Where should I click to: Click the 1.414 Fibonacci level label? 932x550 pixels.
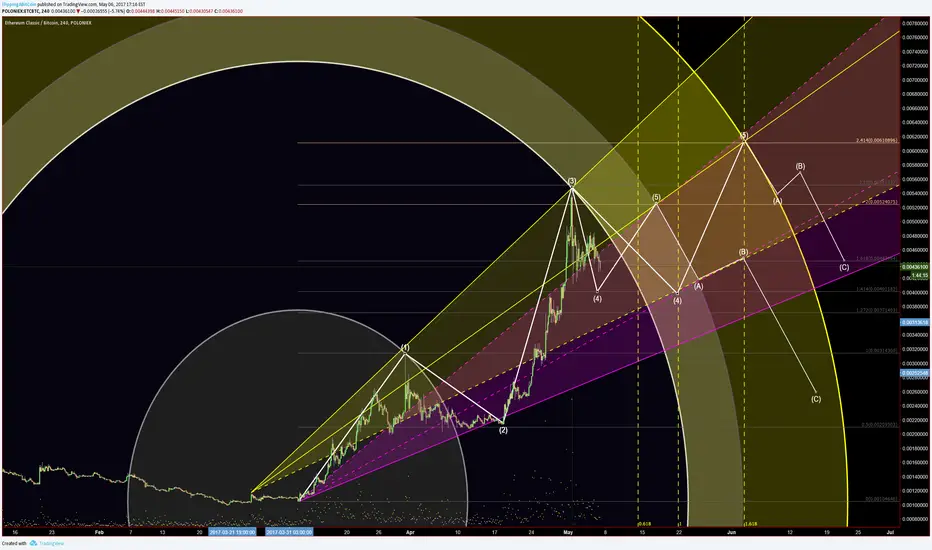click(x=877, y=289)
